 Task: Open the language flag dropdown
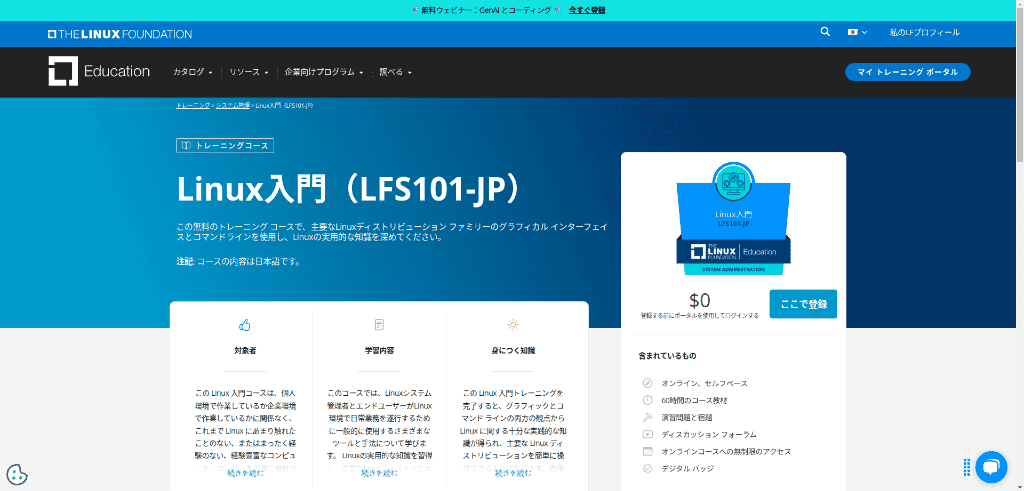click(857, 32)
